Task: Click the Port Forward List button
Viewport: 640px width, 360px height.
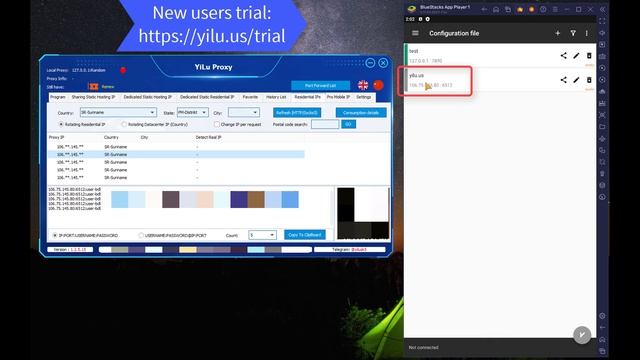Action: coord(320,86)
